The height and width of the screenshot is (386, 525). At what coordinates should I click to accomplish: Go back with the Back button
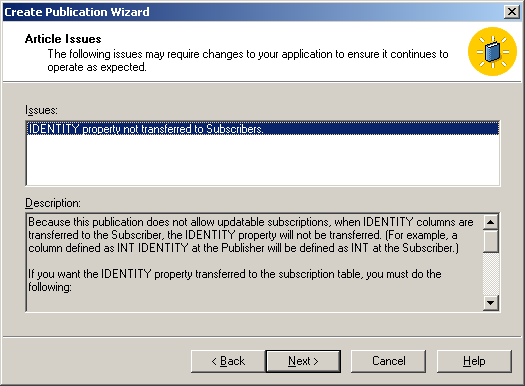click(x=228, y=361)
